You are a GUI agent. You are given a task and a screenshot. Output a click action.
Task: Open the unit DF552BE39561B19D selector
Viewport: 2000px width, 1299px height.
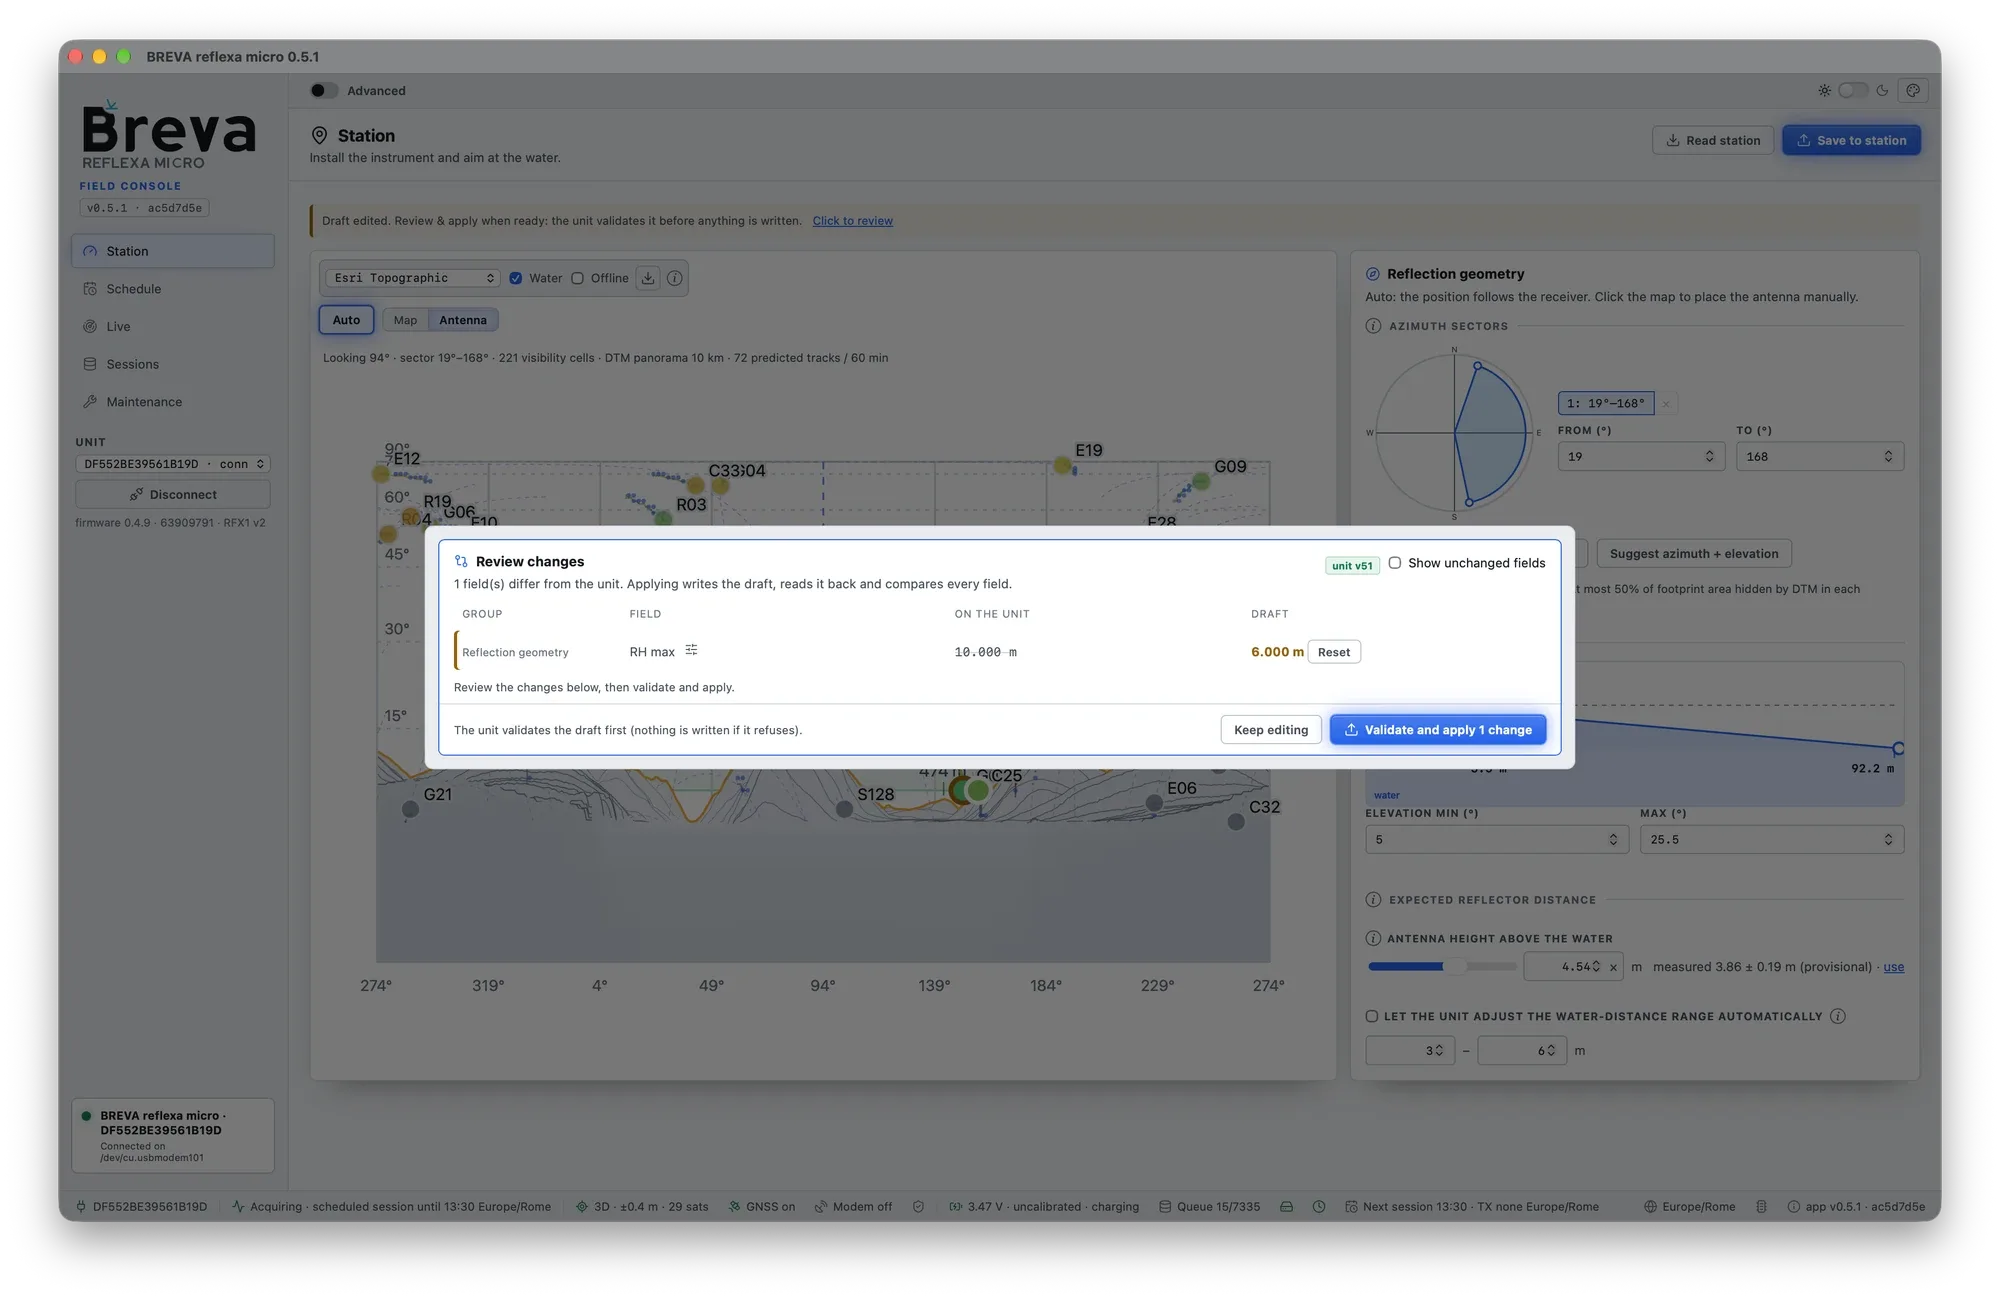click(172, 464)
